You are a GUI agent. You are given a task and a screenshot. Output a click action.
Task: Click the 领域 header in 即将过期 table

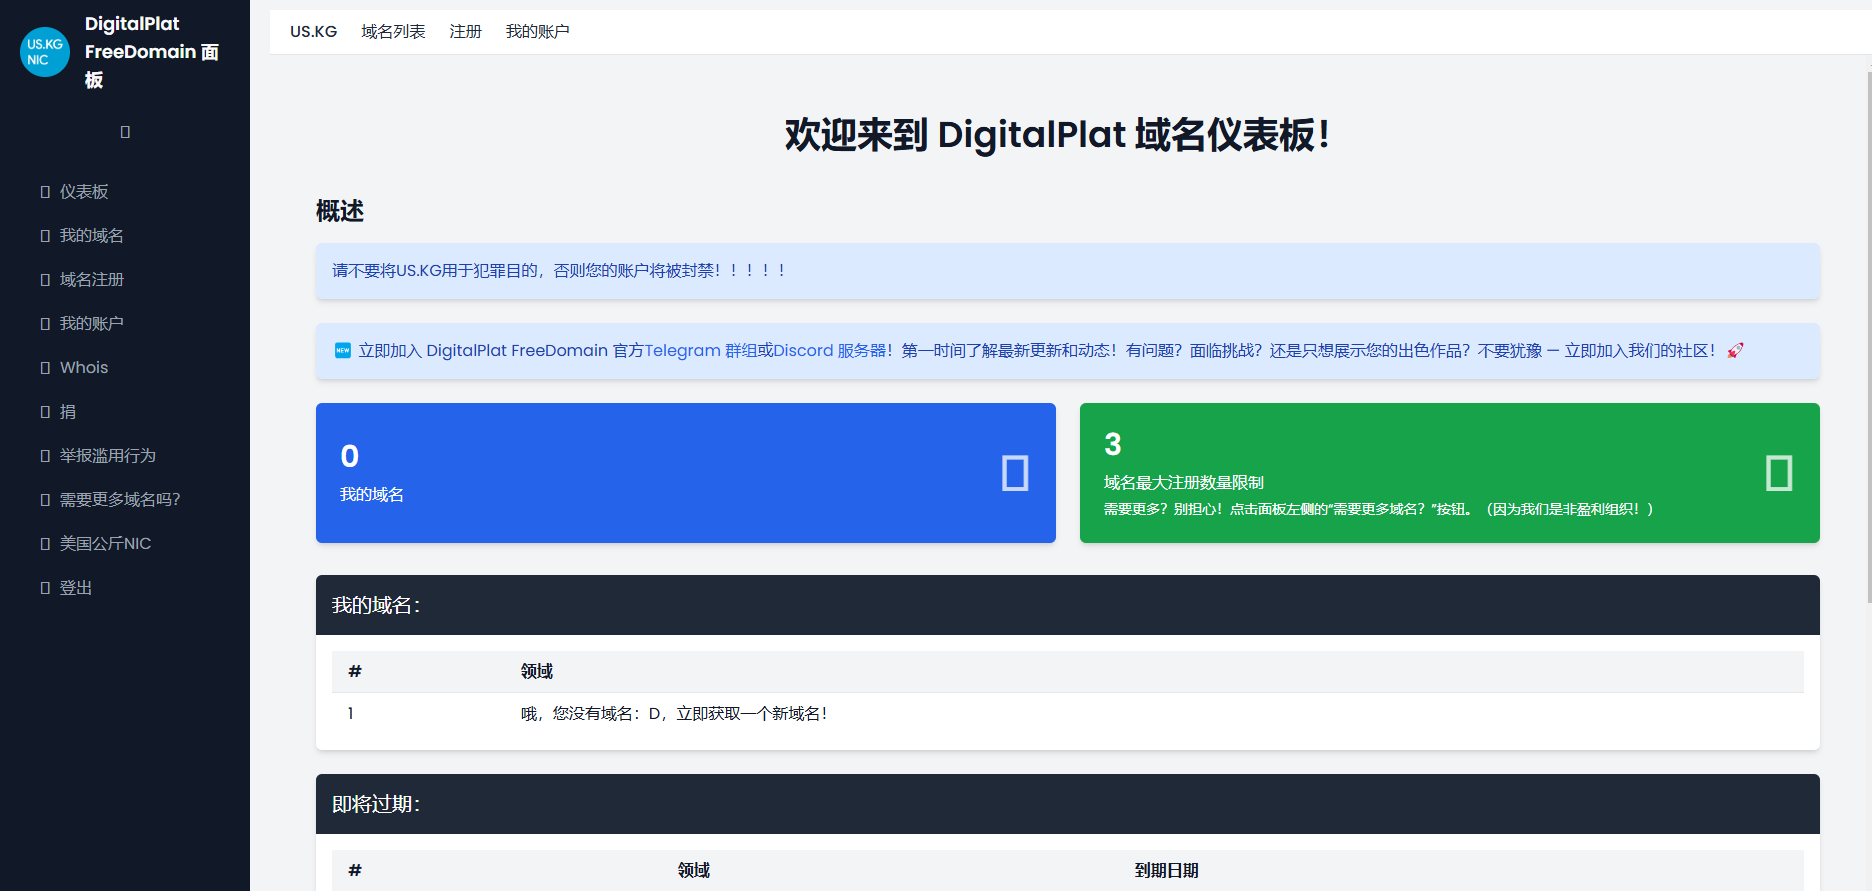tap(694, 870)
